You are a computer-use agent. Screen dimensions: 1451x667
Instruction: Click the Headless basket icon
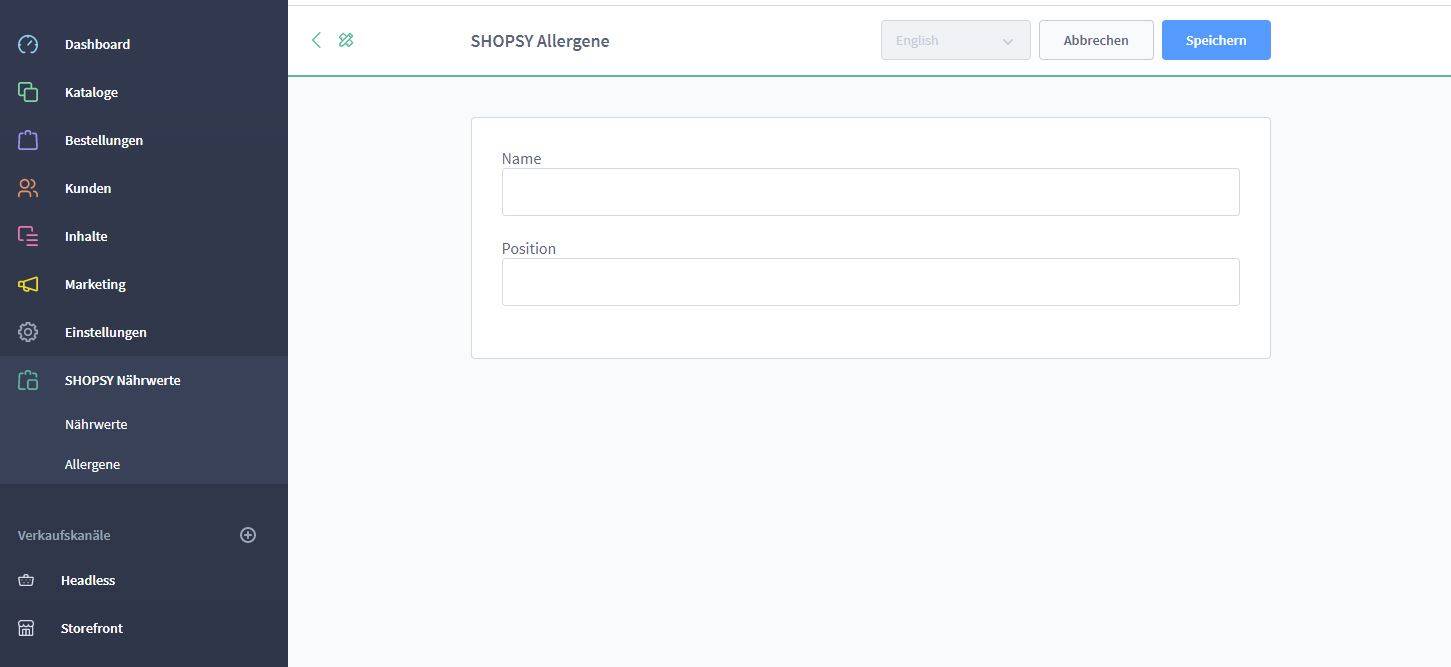coord(26,580)
